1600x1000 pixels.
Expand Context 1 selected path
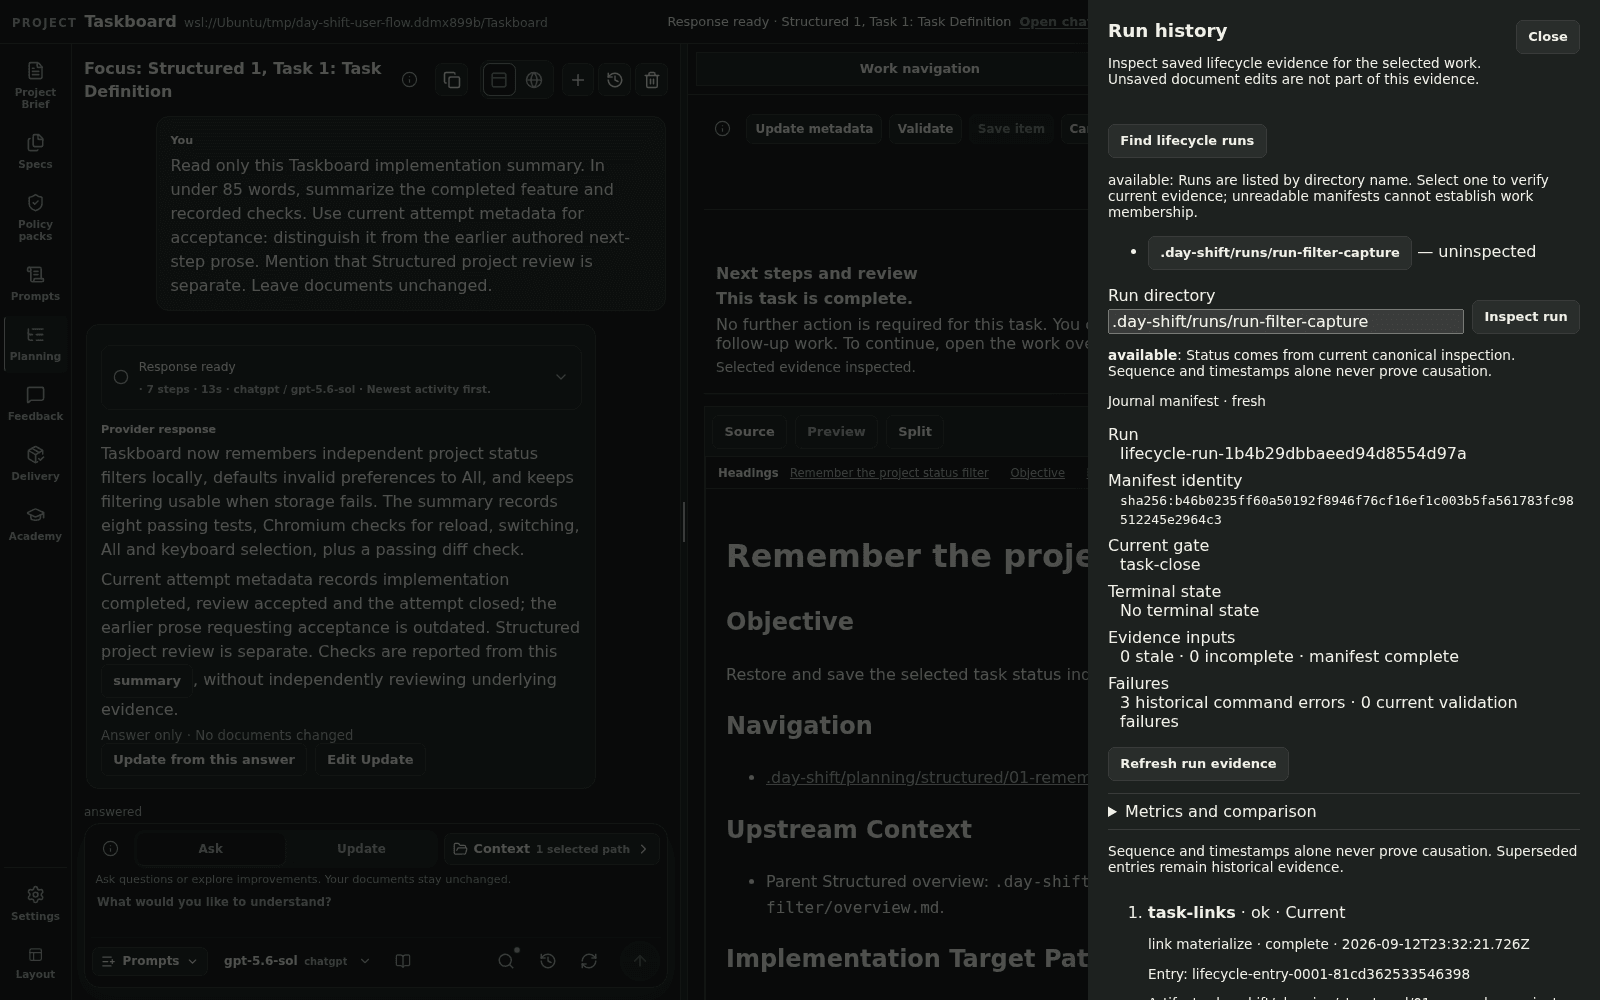(552, 849)
